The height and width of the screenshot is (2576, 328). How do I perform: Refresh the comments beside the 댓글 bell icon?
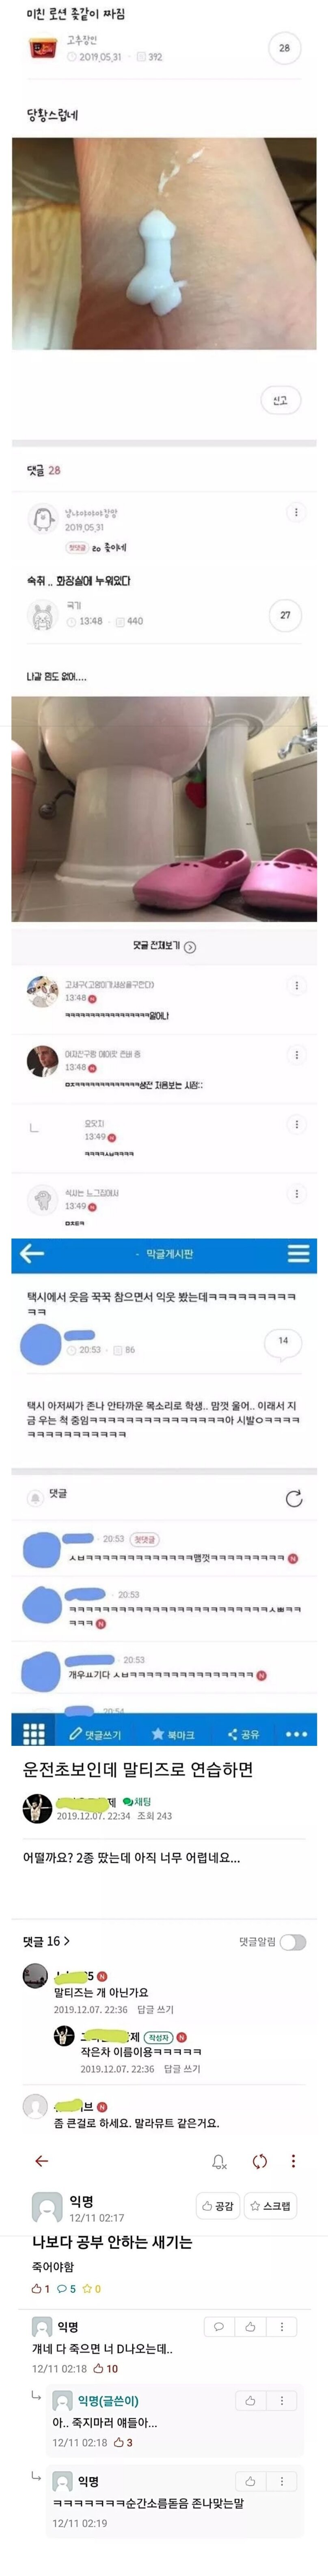pos(294,1498)
